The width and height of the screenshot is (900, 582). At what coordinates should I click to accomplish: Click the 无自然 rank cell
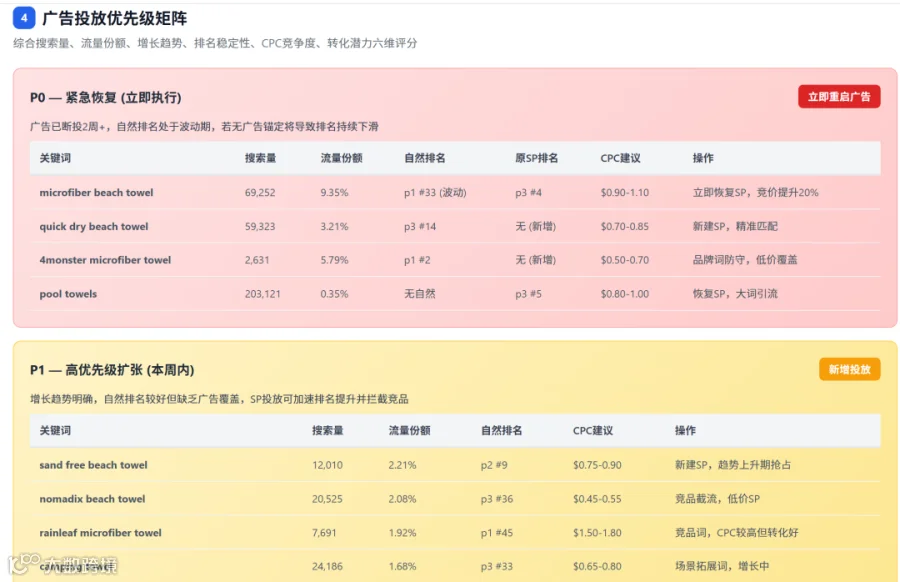pos(420,294)
